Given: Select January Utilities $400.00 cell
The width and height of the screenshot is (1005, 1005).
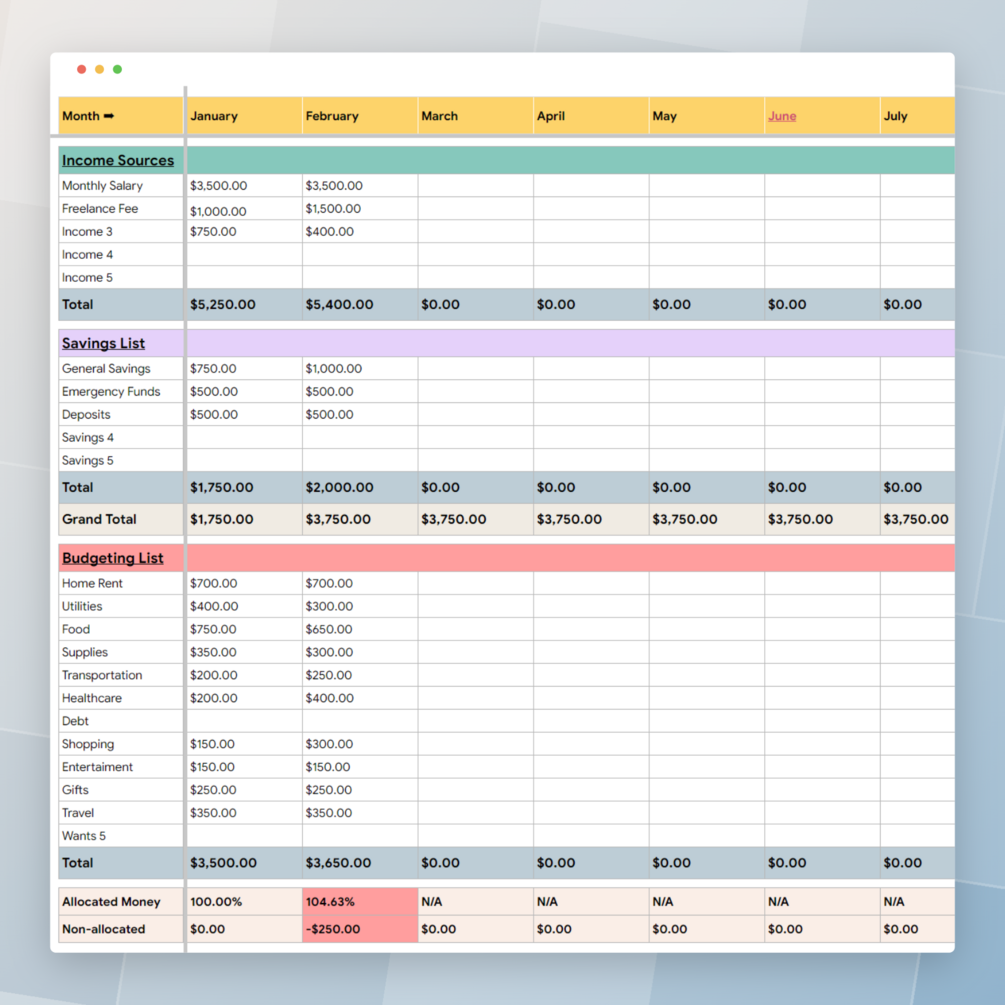Looking at the screenshot, I should tap(244, 606).
